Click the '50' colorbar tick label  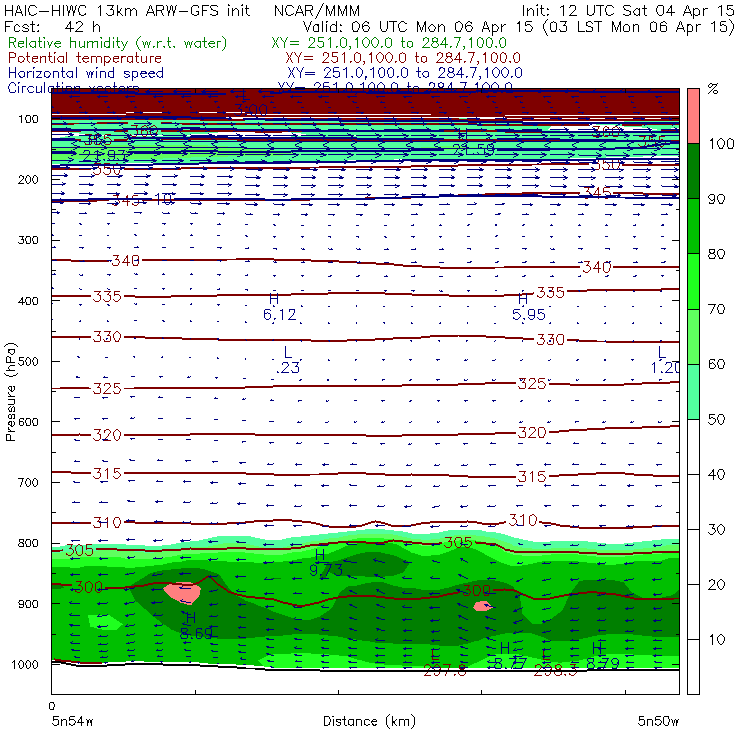(x=716, y=419)
